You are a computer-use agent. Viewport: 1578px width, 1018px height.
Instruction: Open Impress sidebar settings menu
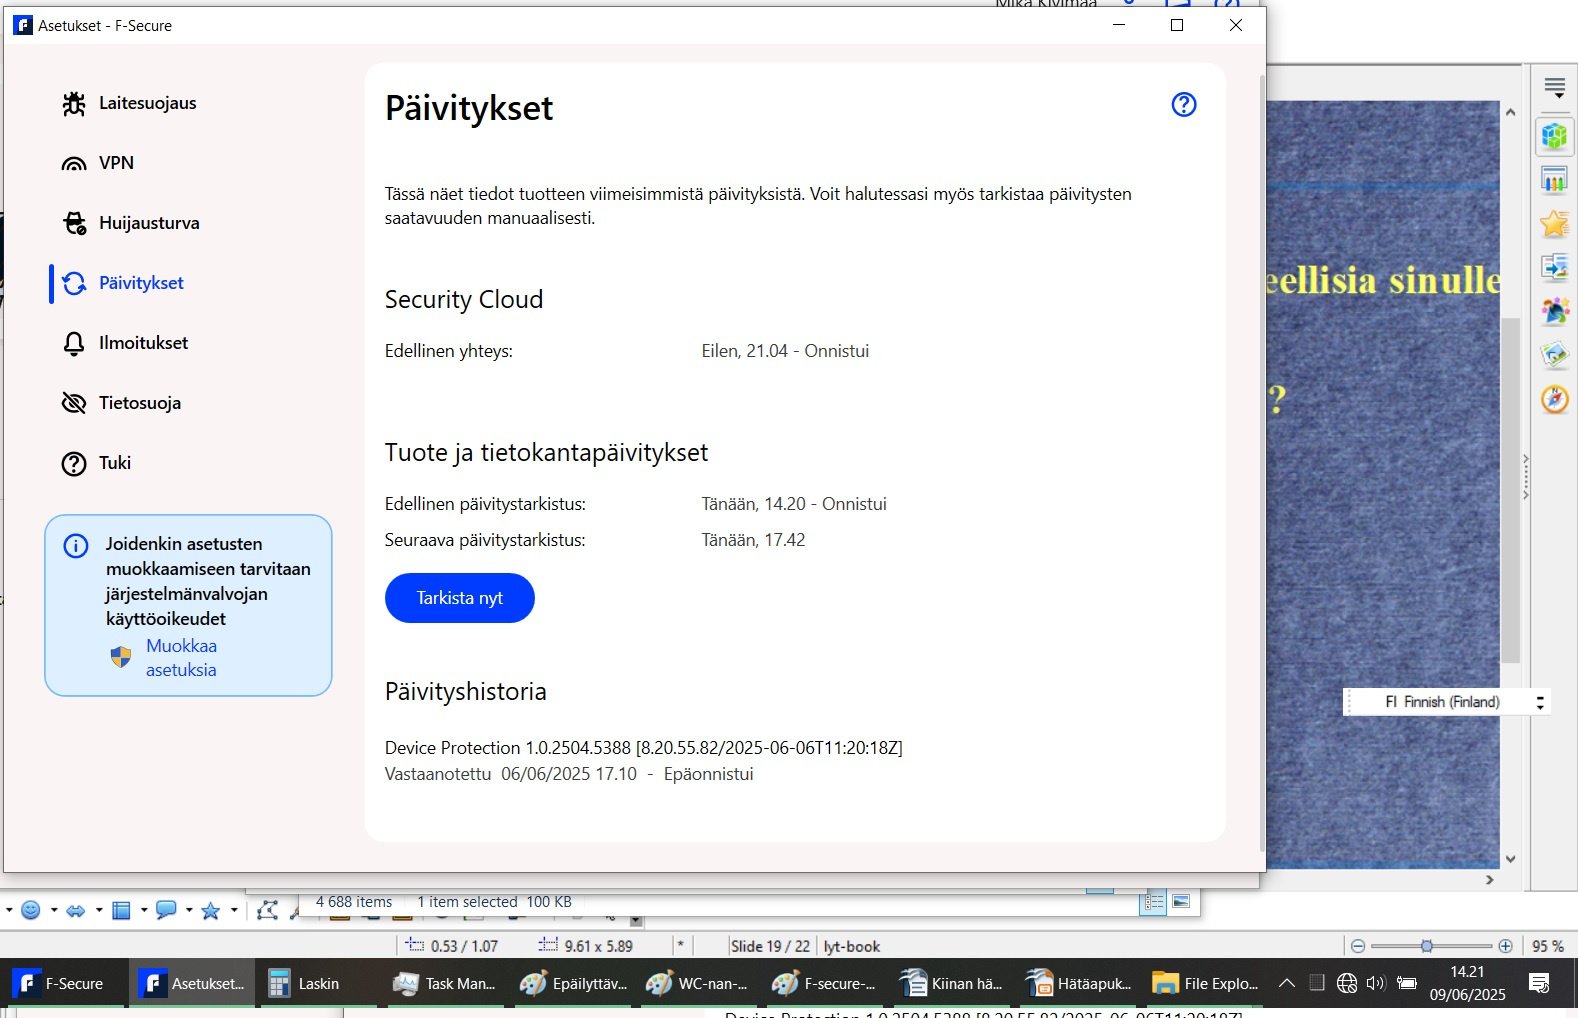point(1554,88)
